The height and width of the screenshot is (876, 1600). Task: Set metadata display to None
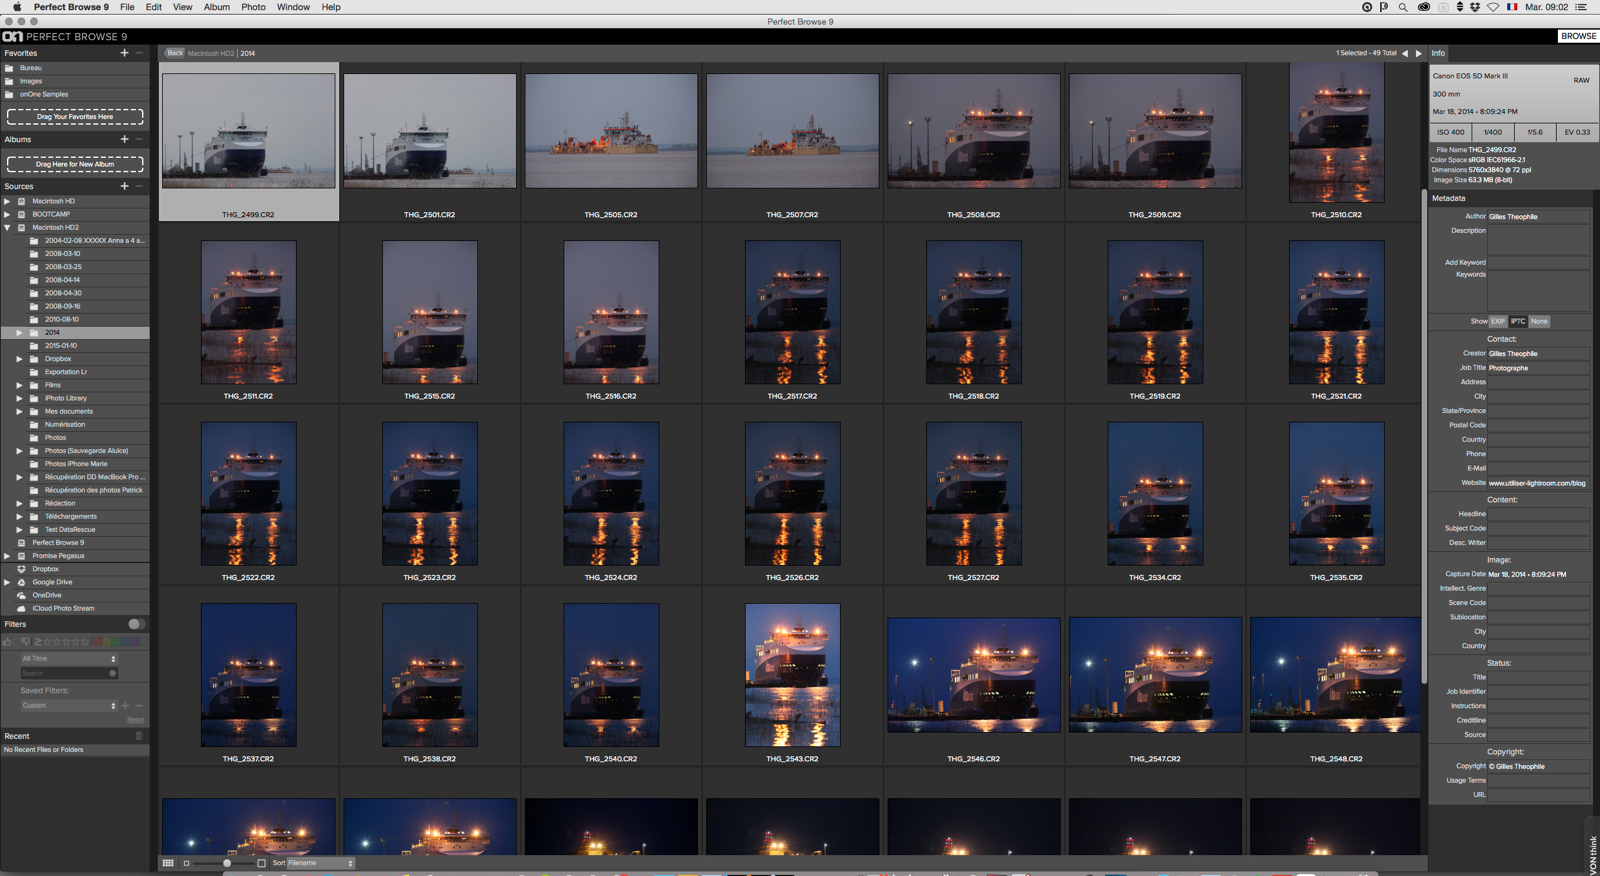[1539, 321]
